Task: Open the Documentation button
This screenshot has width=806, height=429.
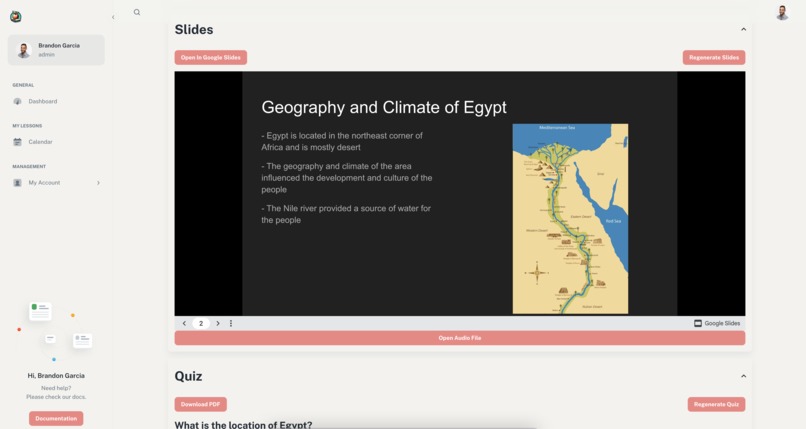Action: 56,419
